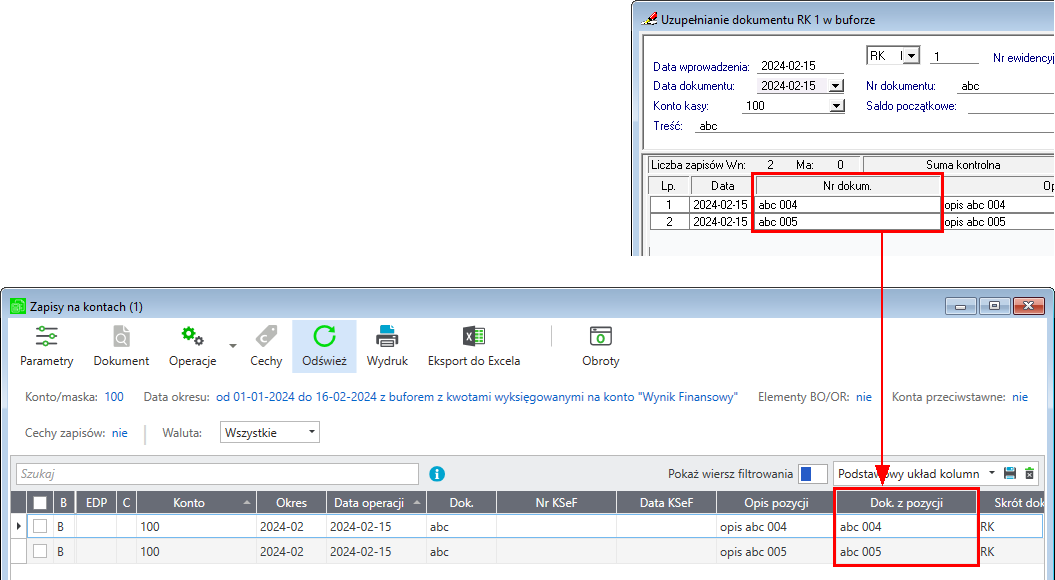This screenshot has height=580, width=1055.
Task: Click the document number field next to RK
Action: [954, 57]
